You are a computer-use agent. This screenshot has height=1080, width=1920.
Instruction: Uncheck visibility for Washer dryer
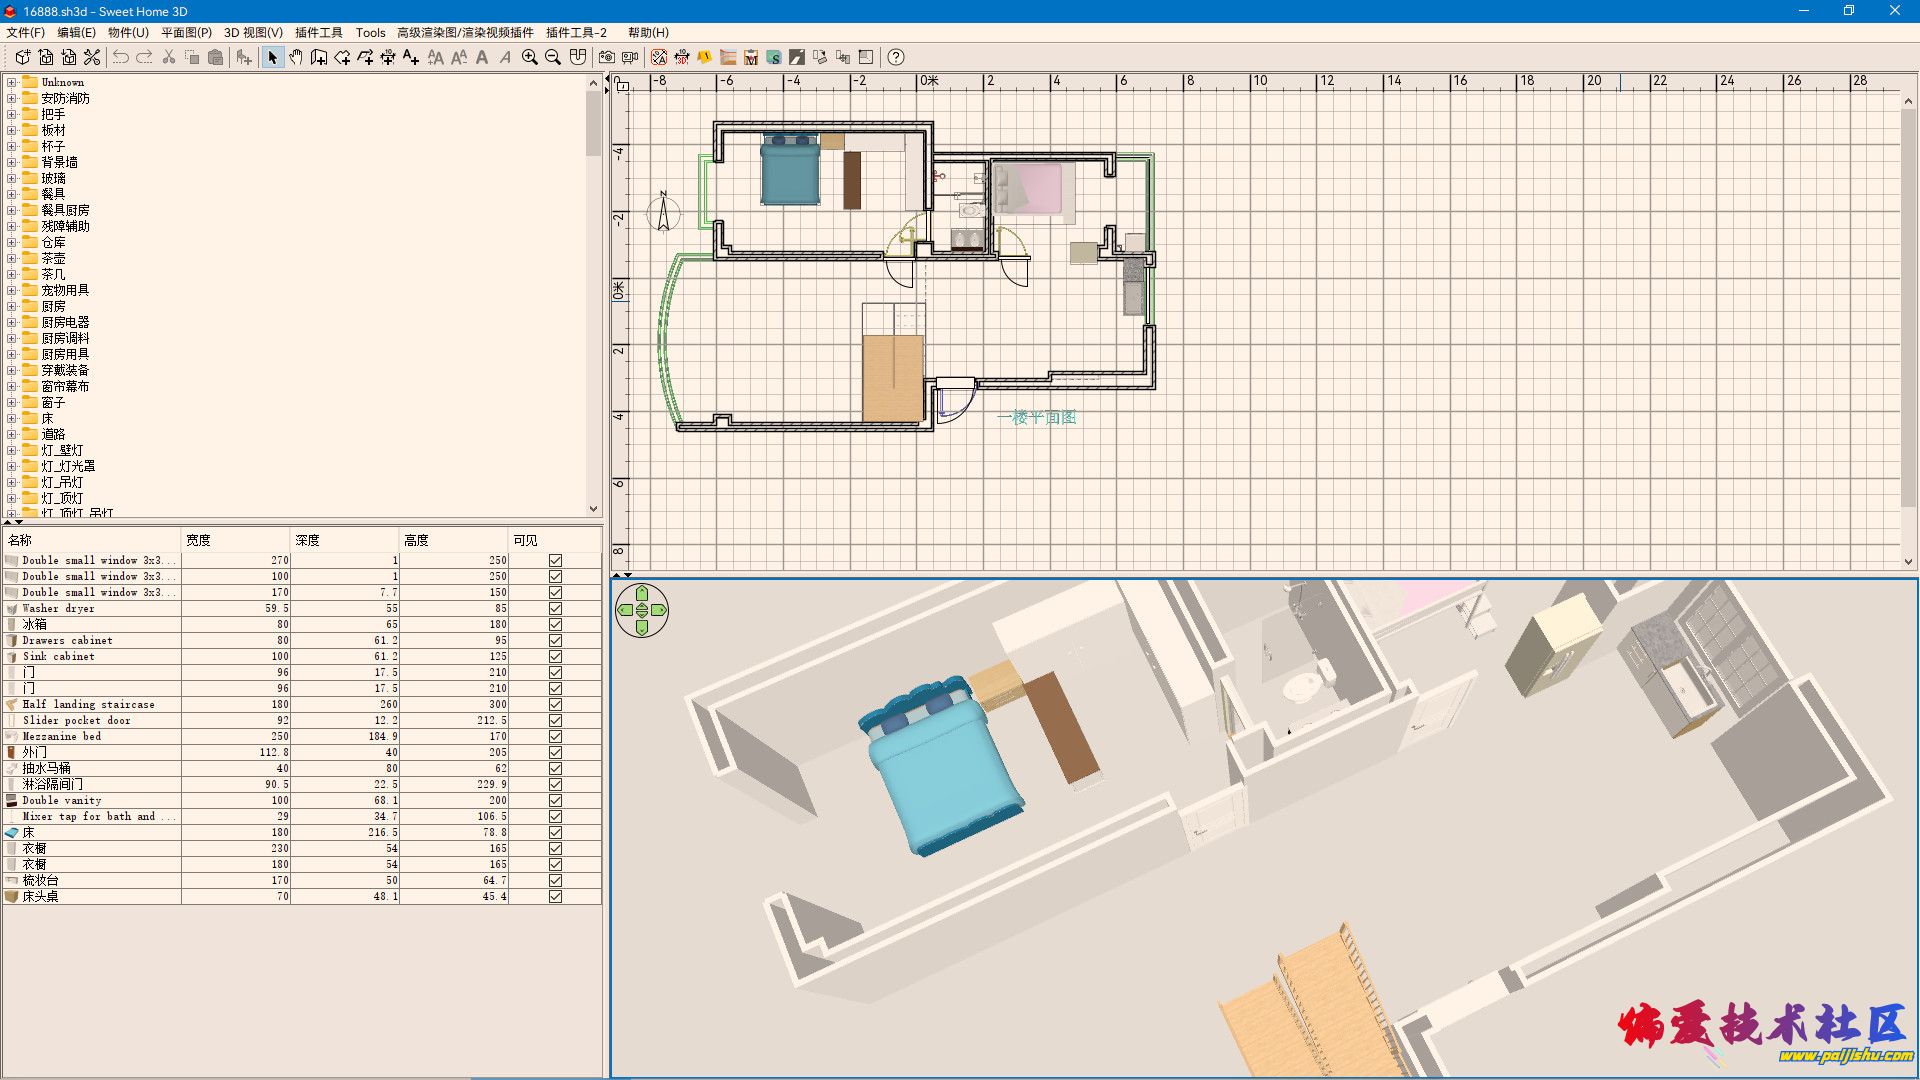click(x=555, y=608)
